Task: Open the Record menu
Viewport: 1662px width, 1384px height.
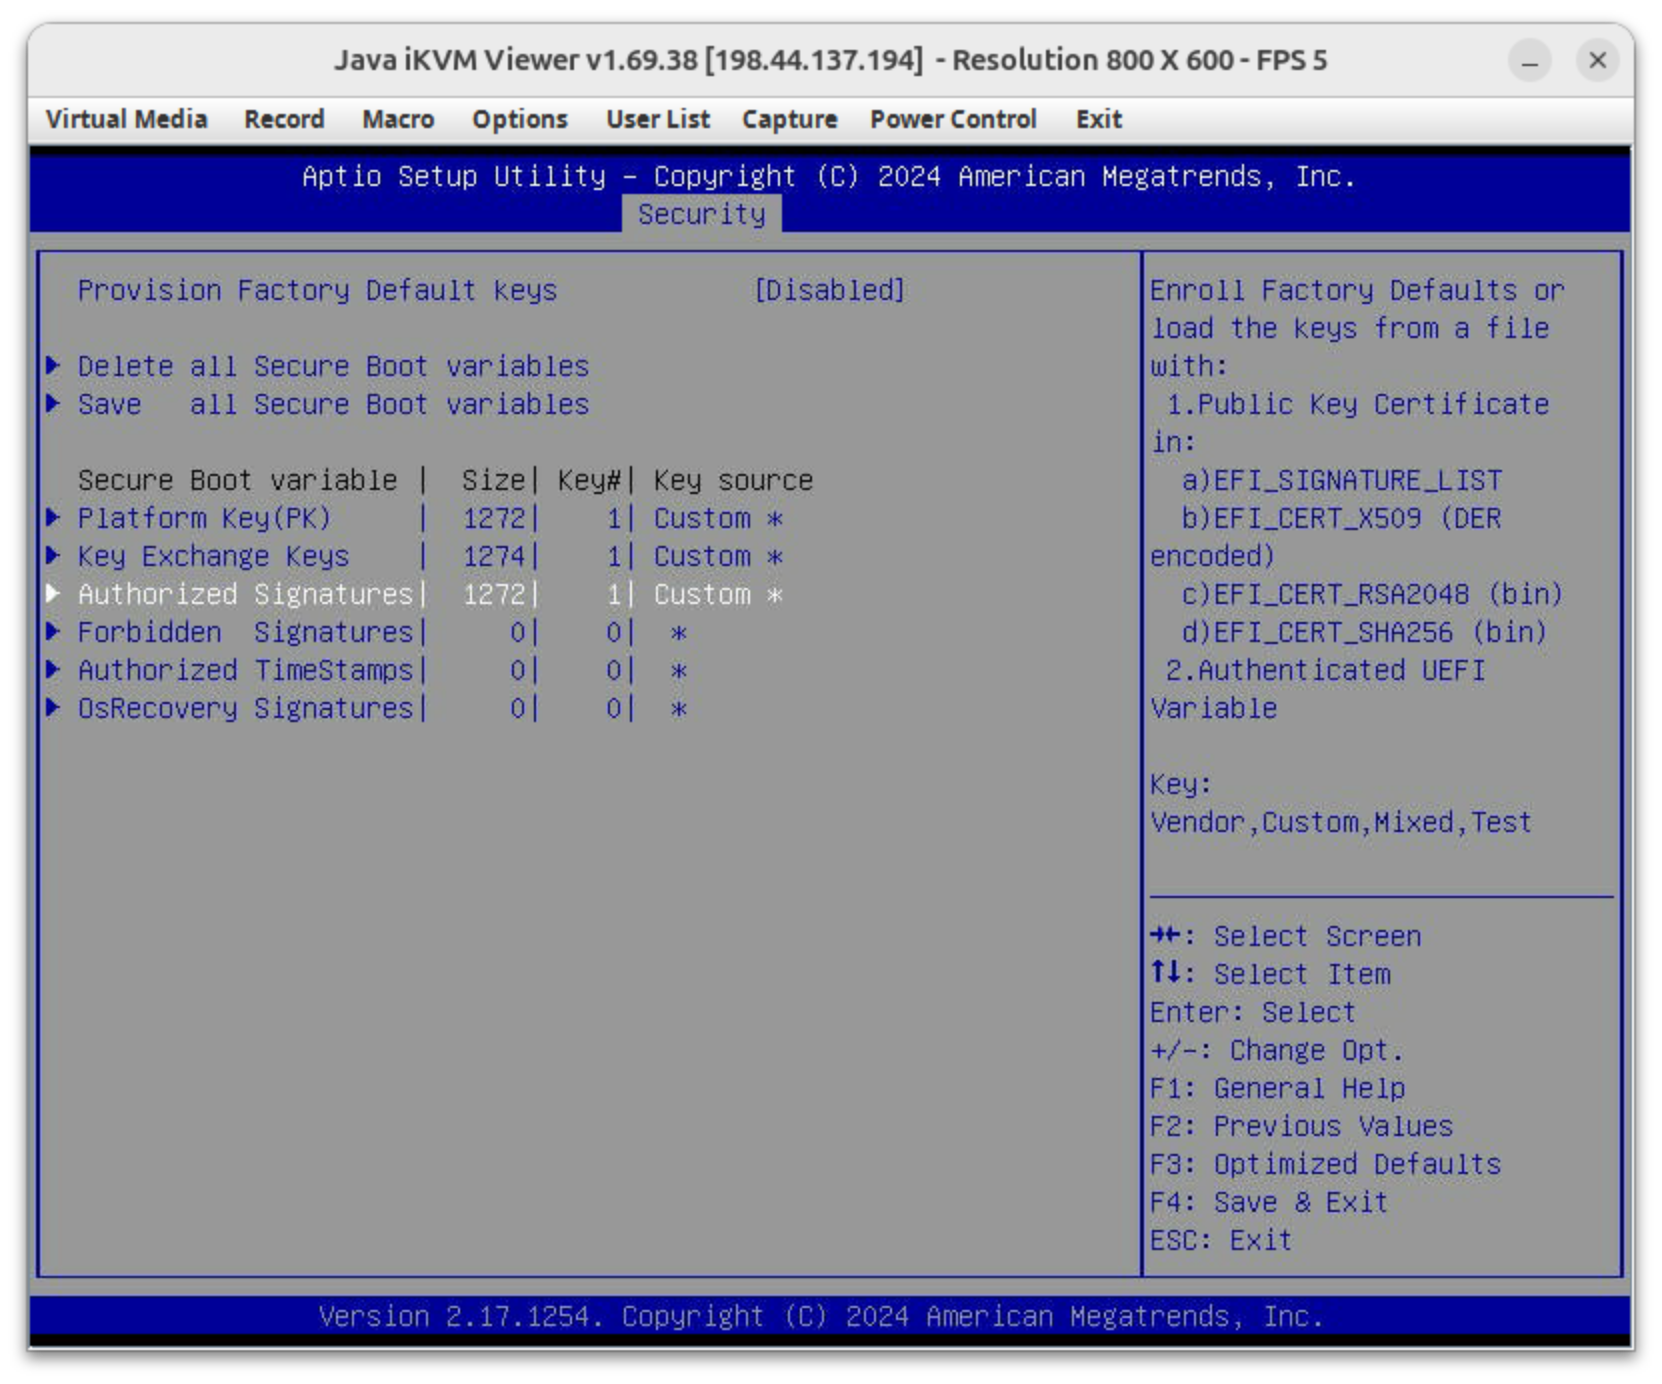Action: pyautogui.click(x=284, y=119)
